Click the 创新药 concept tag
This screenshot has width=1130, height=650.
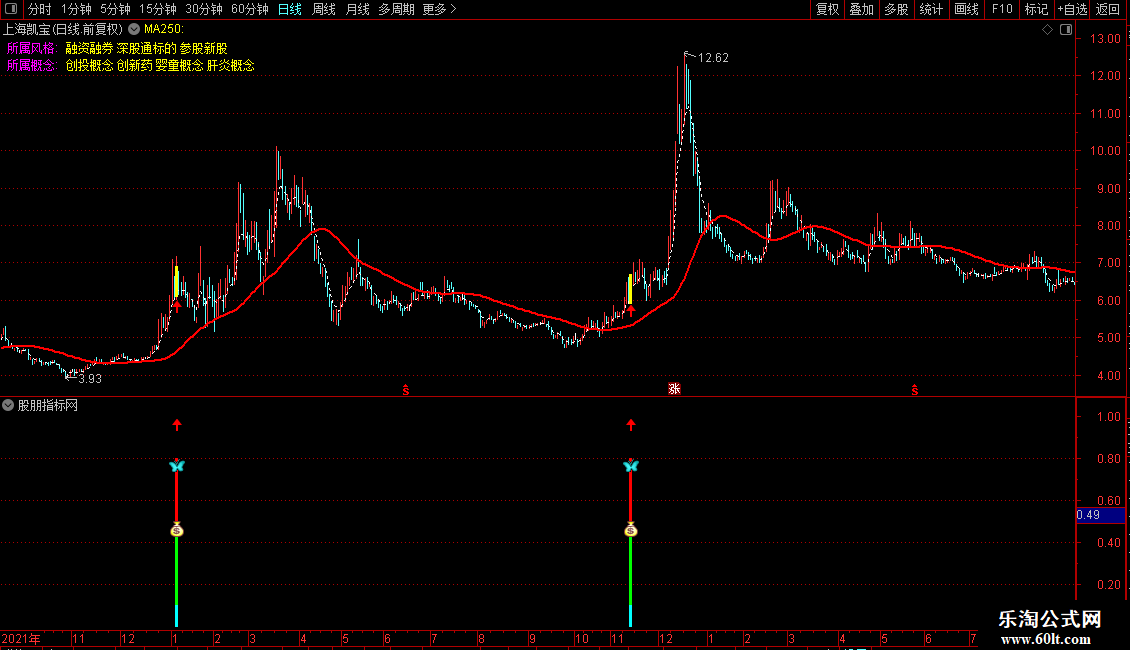pos(135,66)
